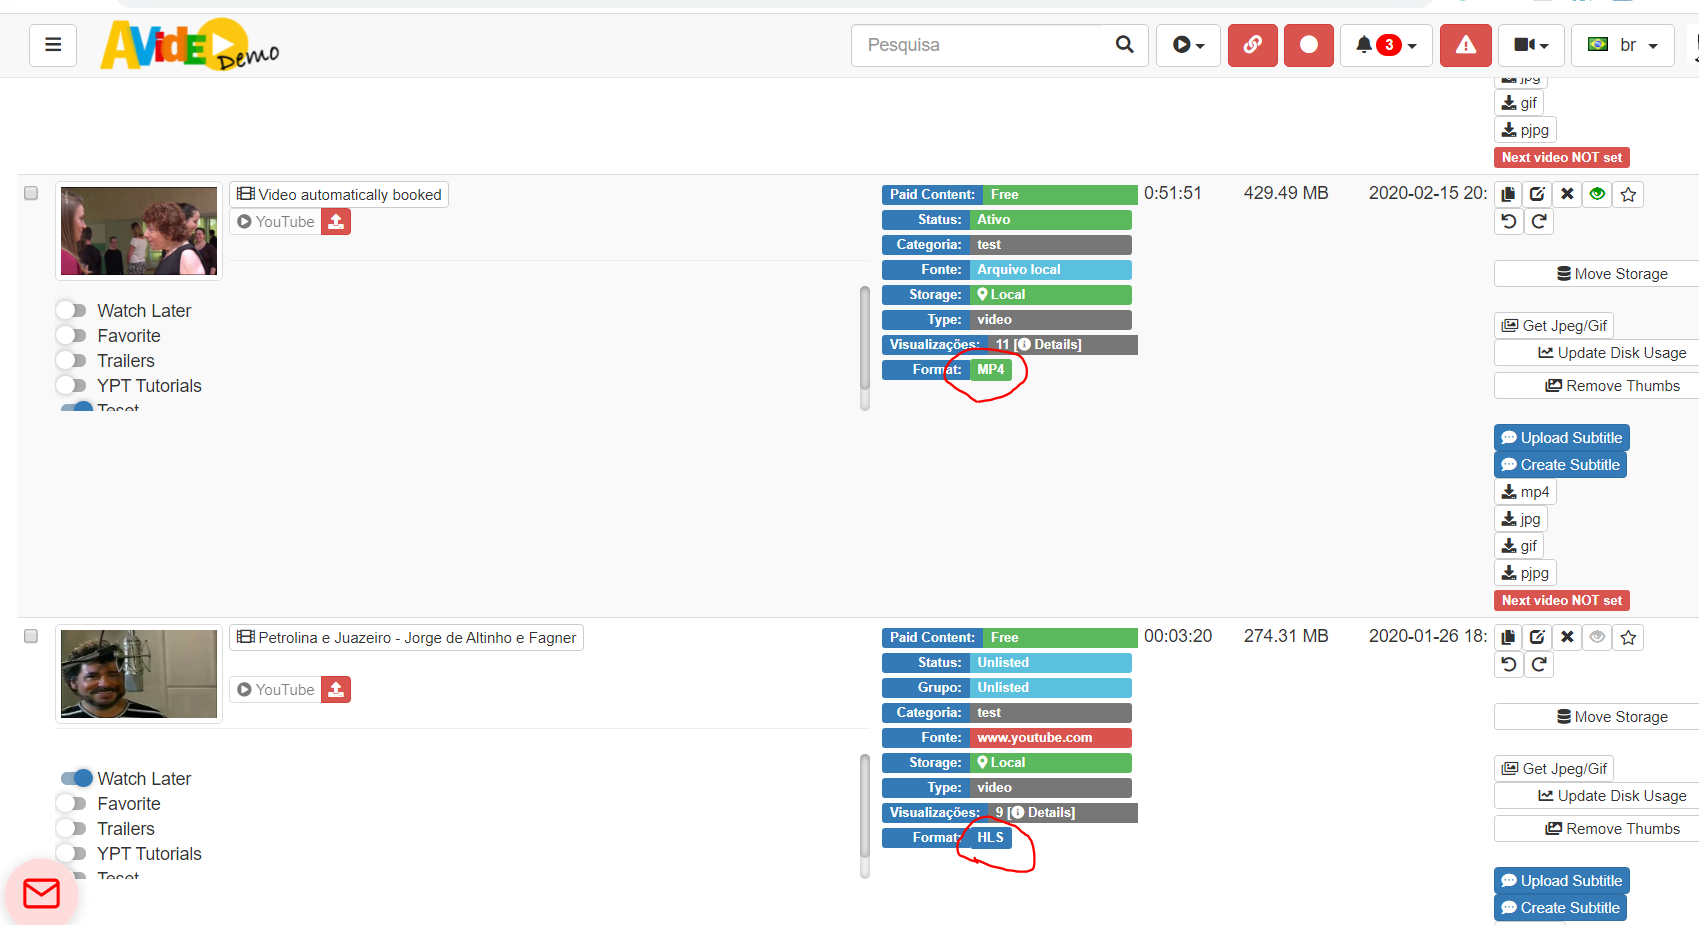This screenshot has width=1699, height=925.
Task: Toggle Watch Later for Video automatically booked
Action: click(x=72, y=310)
